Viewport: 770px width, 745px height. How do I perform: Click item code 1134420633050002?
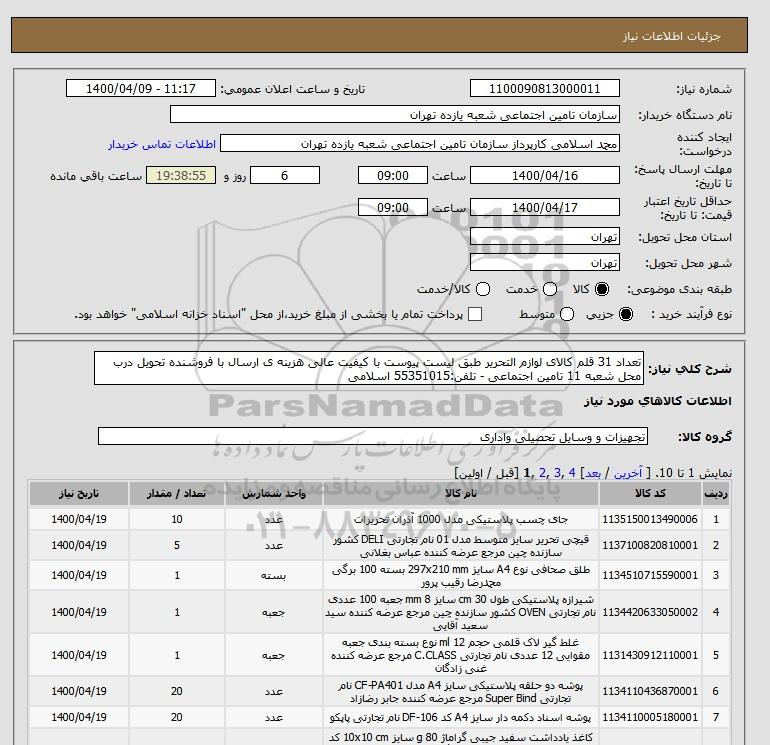click(650, 612)
